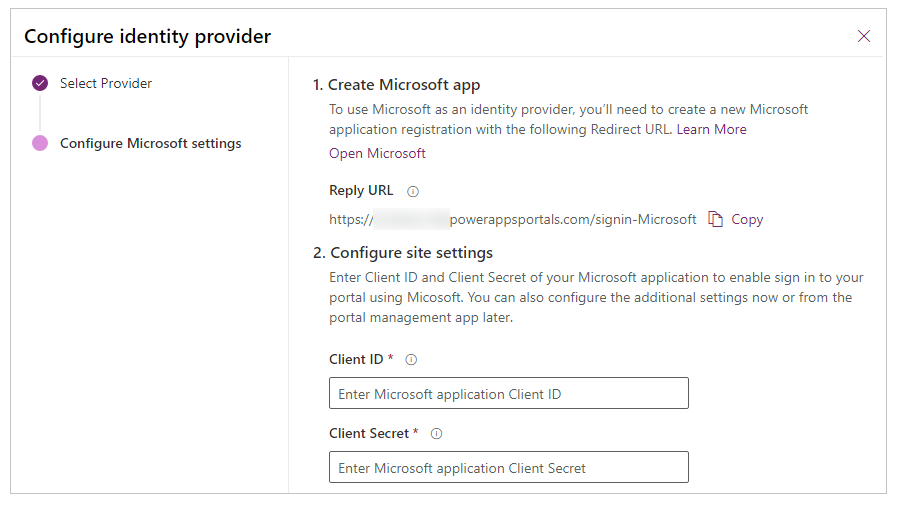Click the copy icon beside the Reply URL
The width and height of the screenshot is (901, 513).
point(715,219)
